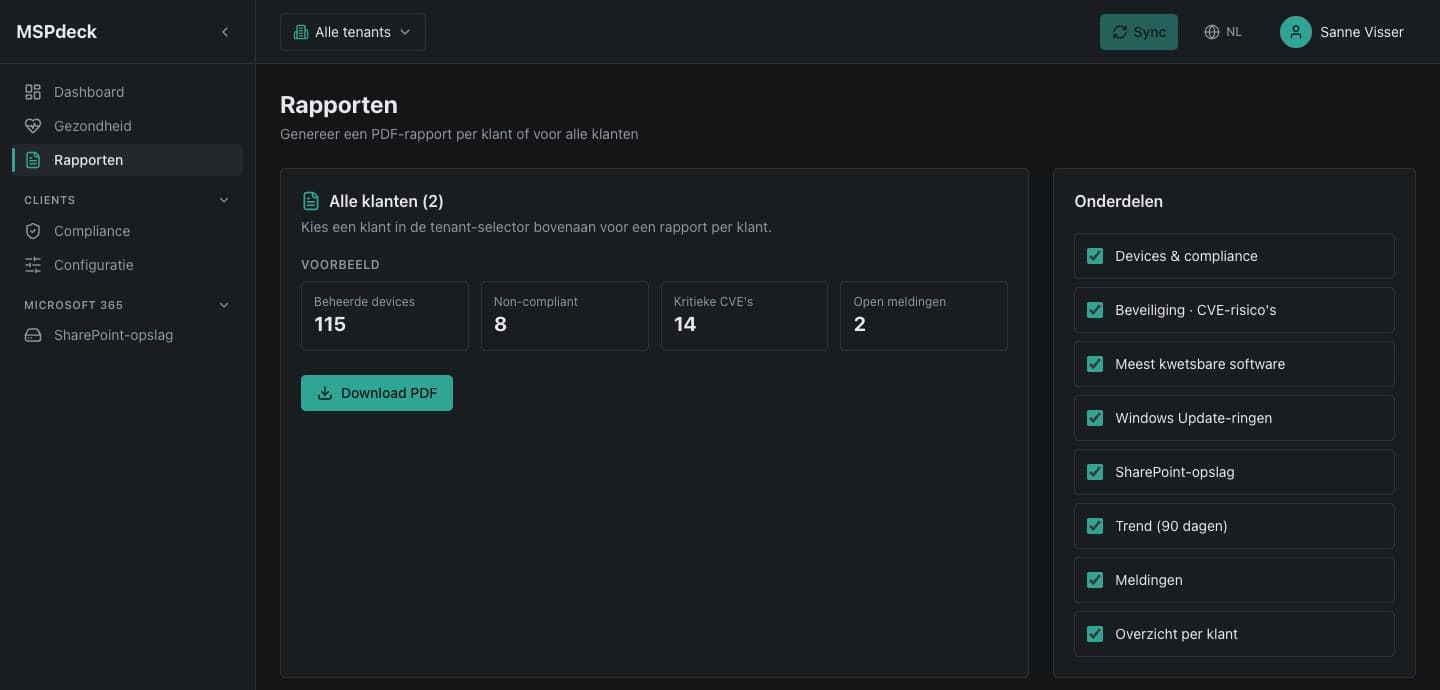Screen dimensions: 1440x690
Task: Toggle the Overzicht per klant checkbox
Action: (x=1095, y=634)
